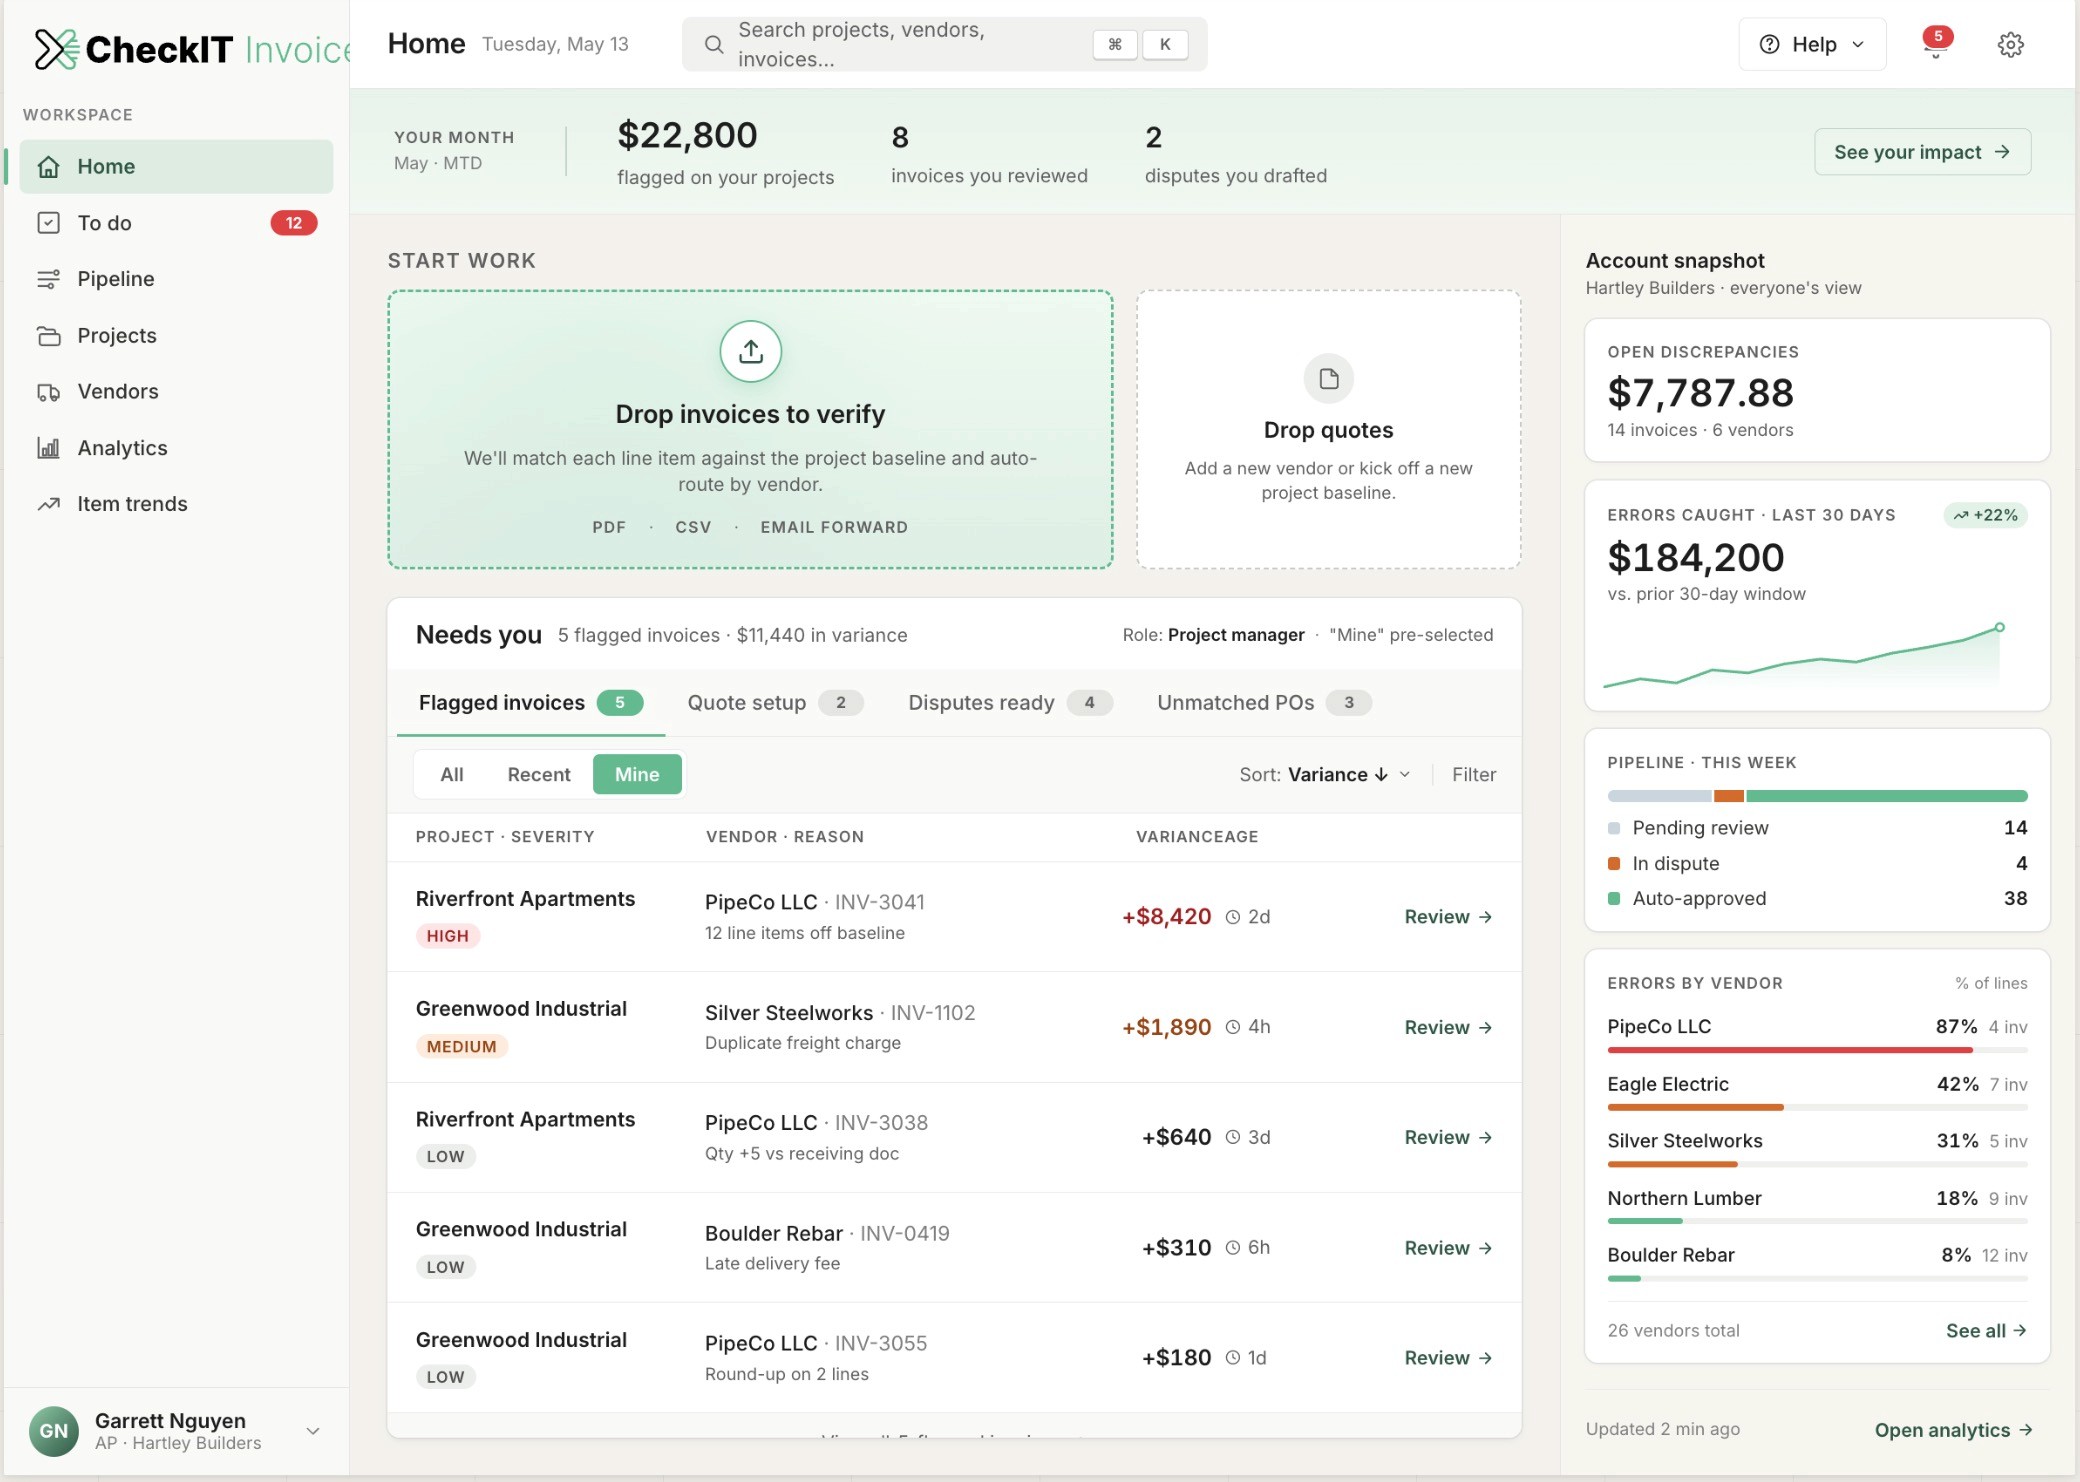Review PipeCo LLC INV-3055
This screenshot has height=1482, width=2080.
click(1448, 1358)
